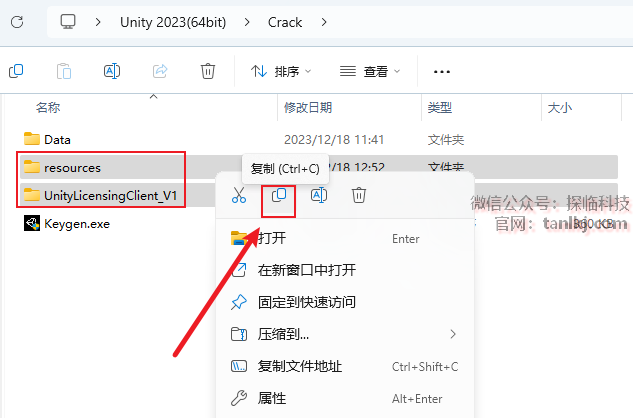Click the highlighted copy icon in context menu

(279, 195)
